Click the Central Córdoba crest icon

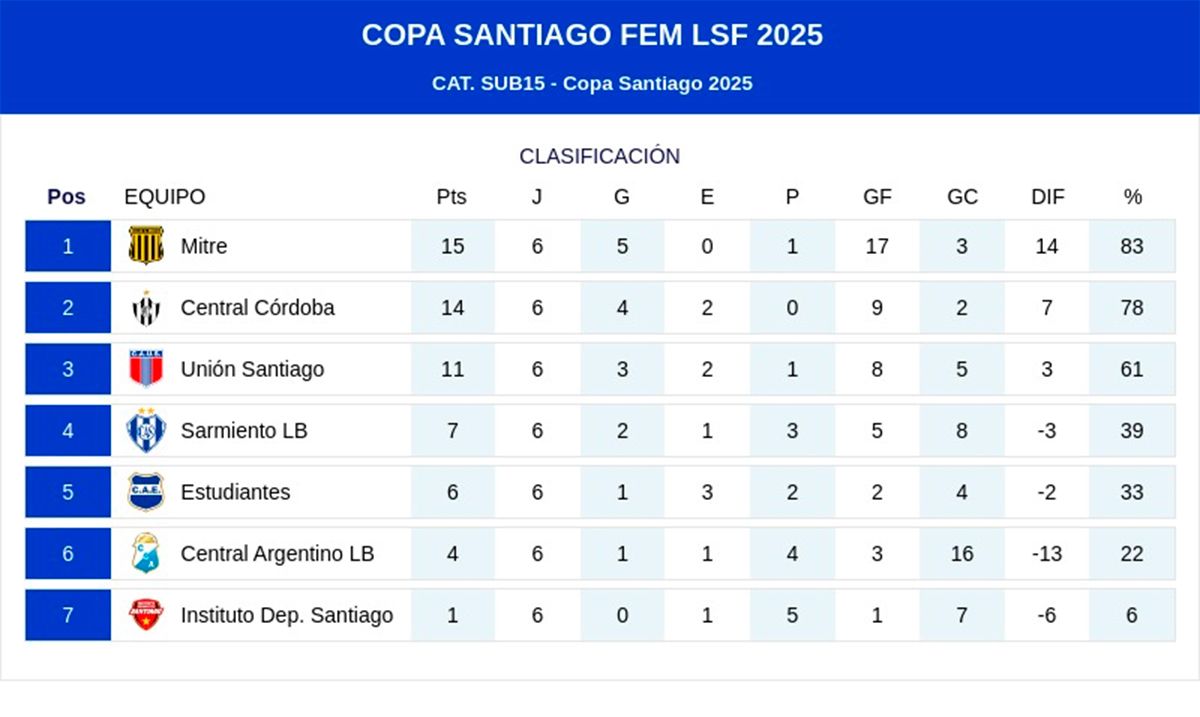(x=146, y=308)
